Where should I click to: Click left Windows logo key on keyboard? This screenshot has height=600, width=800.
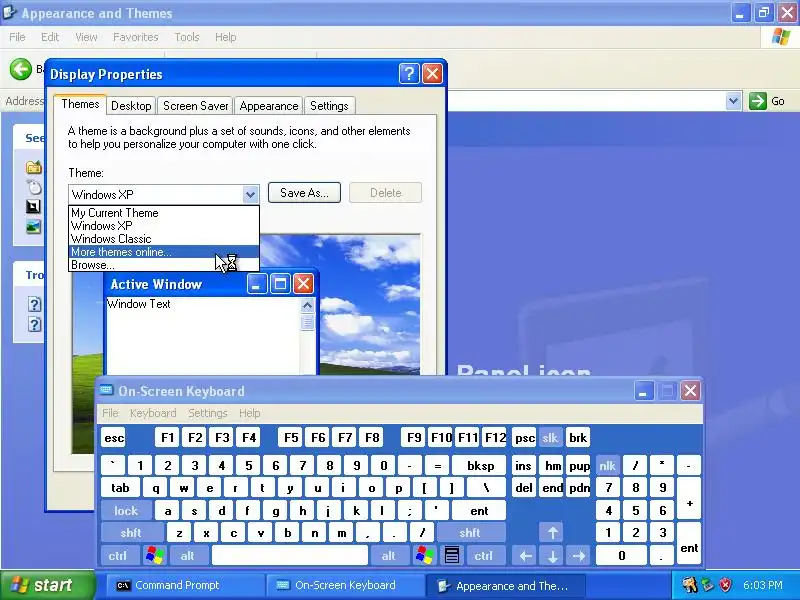click(155, 555)
